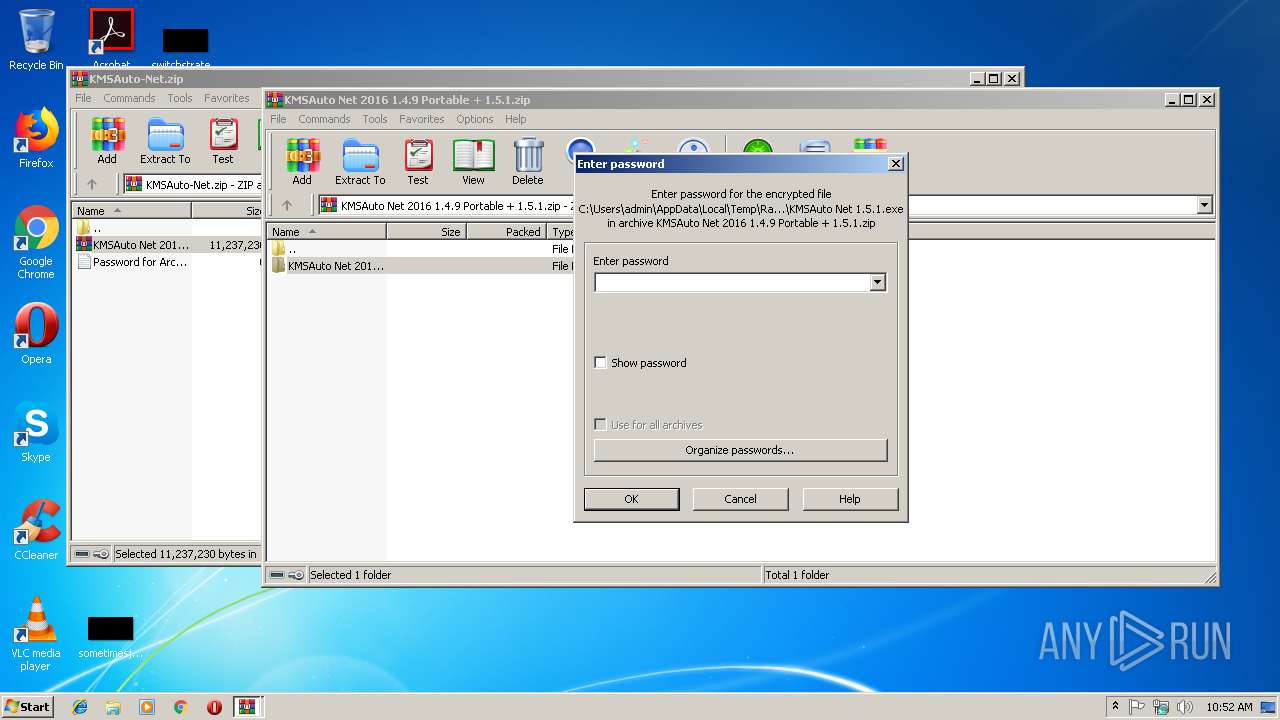Open Internet Explorer from the taskbar

click(80, 707)
